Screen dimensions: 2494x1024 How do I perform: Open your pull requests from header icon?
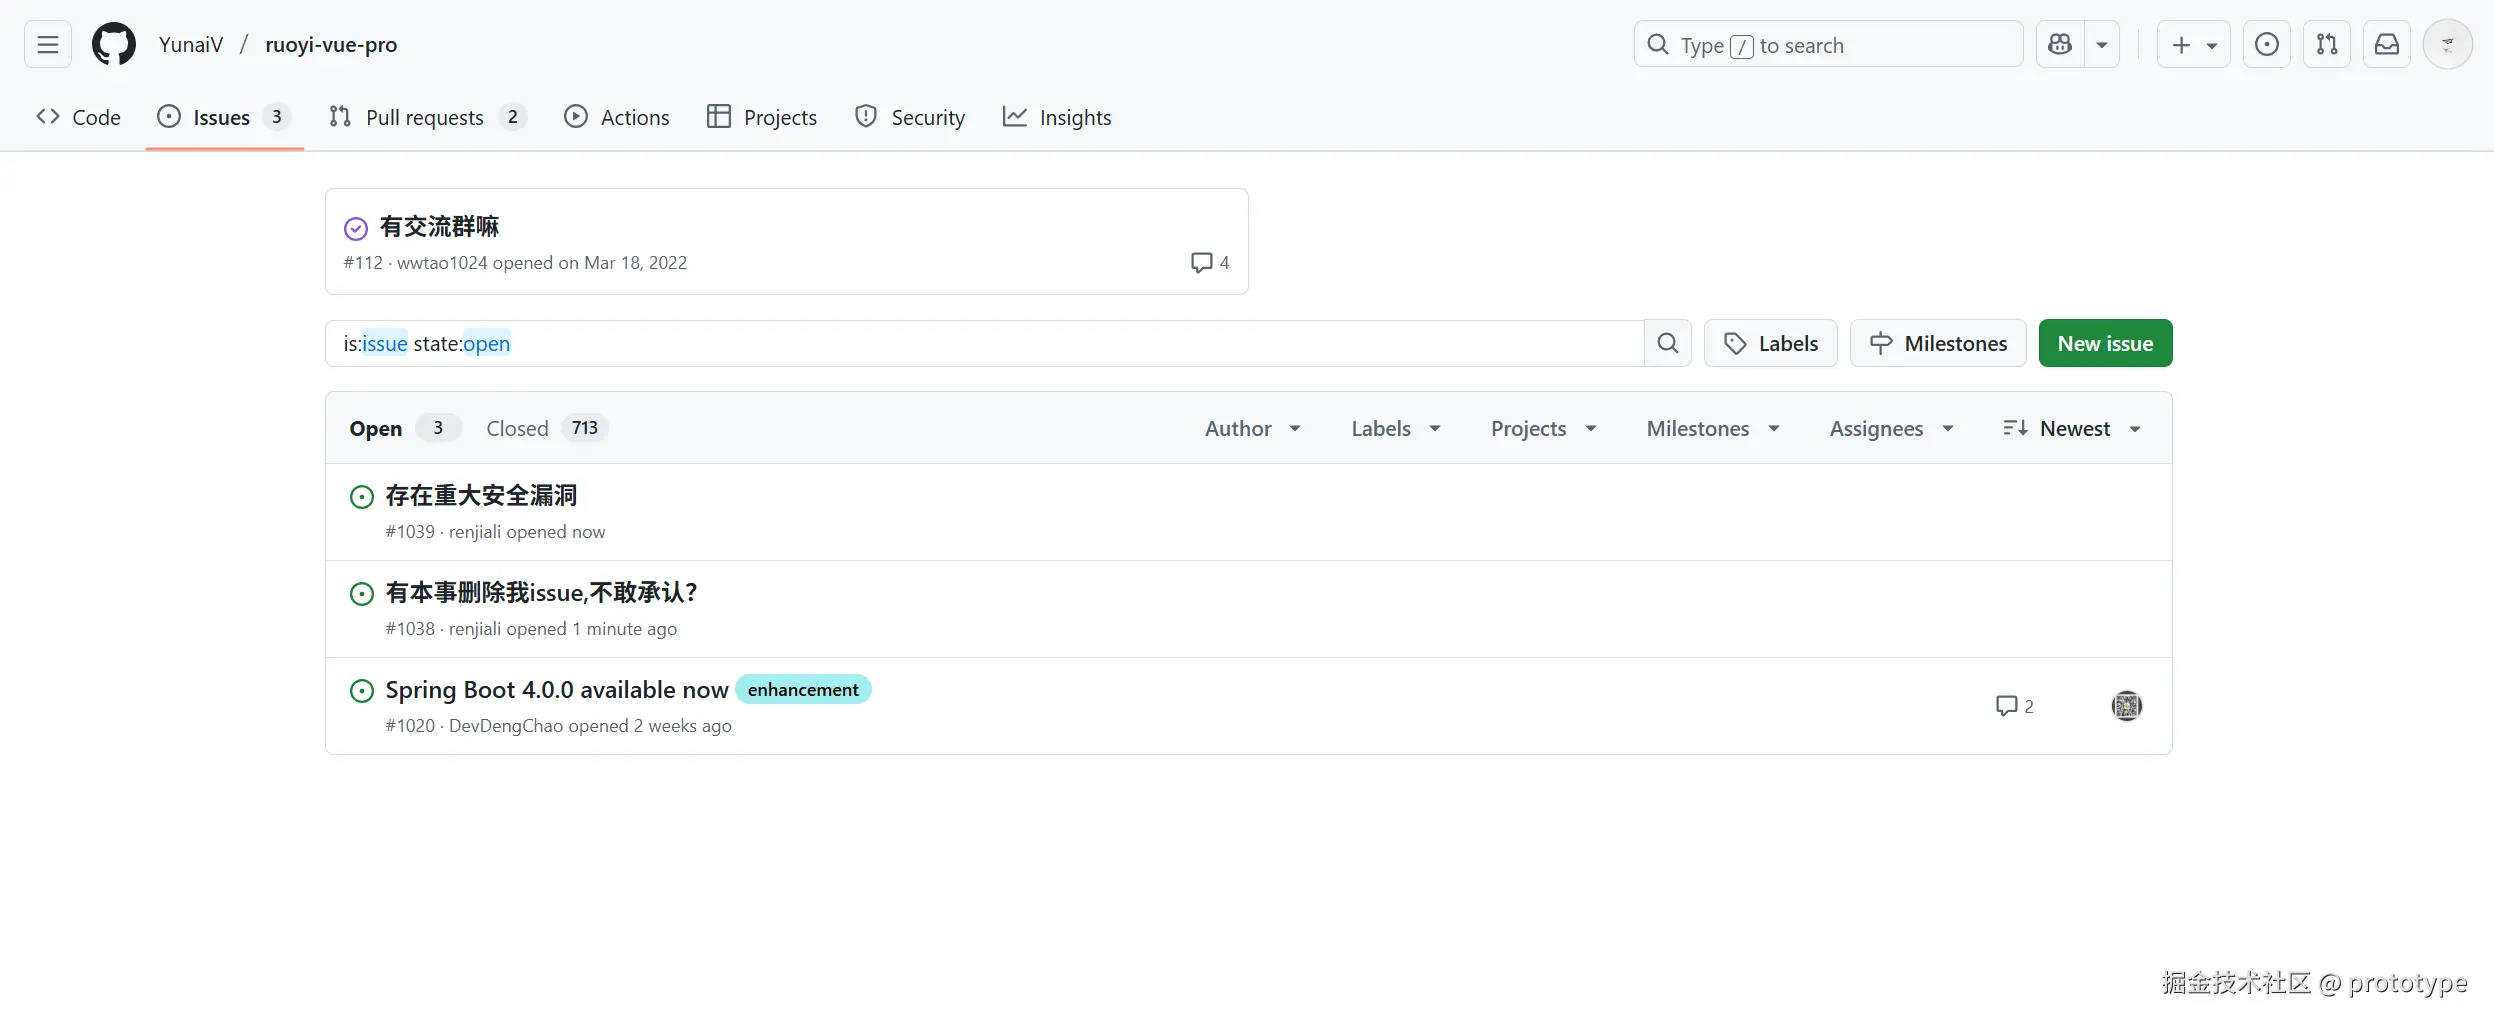pyautogui.click(x=2327, y=45)
